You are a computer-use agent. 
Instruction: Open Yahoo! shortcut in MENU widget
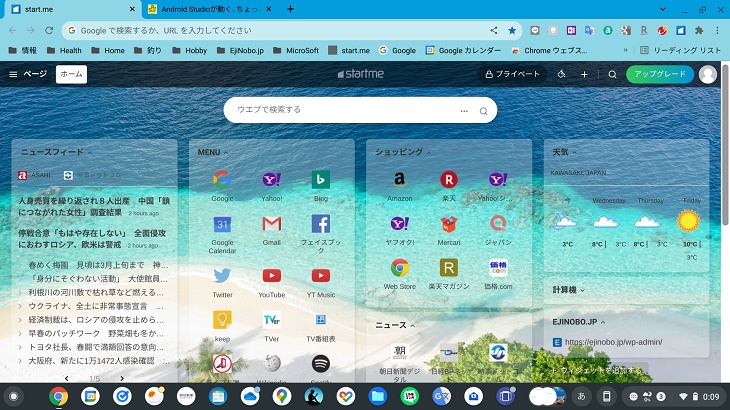coord(271,180)
